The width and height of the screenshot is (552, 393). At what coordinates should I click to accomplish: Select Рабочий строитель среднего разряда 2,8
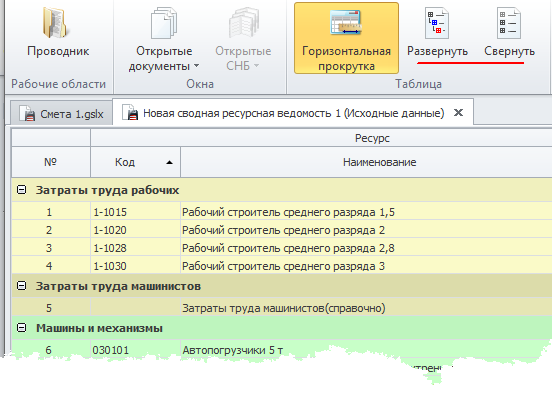pos(366,248)
